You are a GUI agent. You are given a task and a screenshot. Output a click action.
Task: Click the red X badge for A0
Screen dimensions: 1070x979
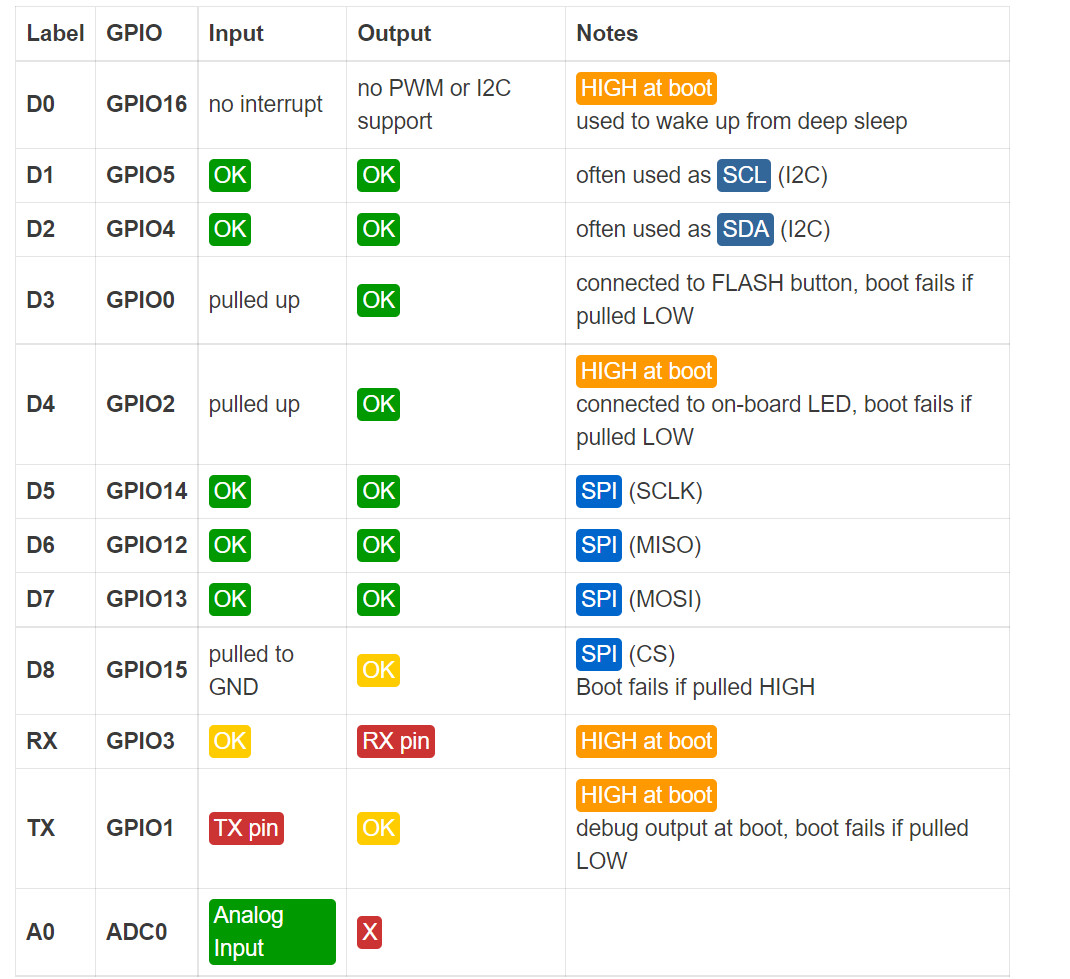point(369,933)
